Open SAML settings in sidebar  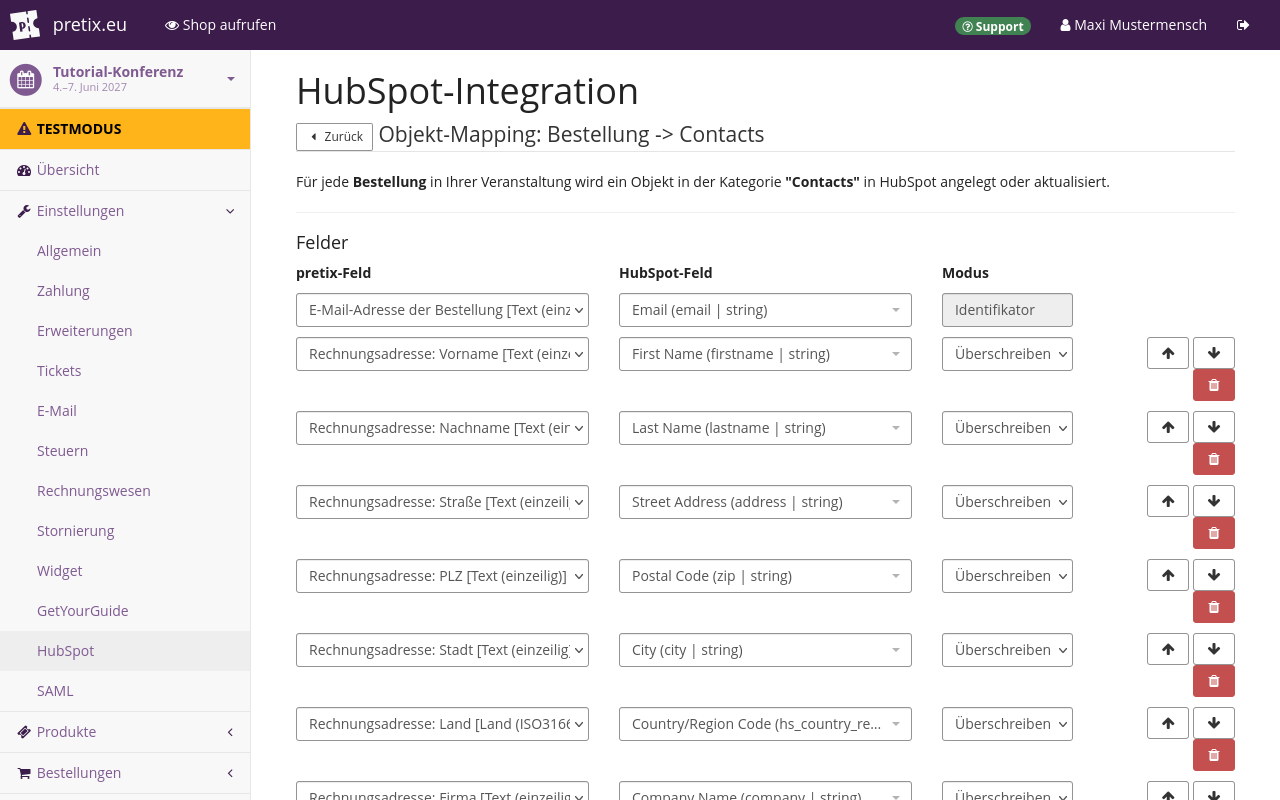(x=125, y=691)
